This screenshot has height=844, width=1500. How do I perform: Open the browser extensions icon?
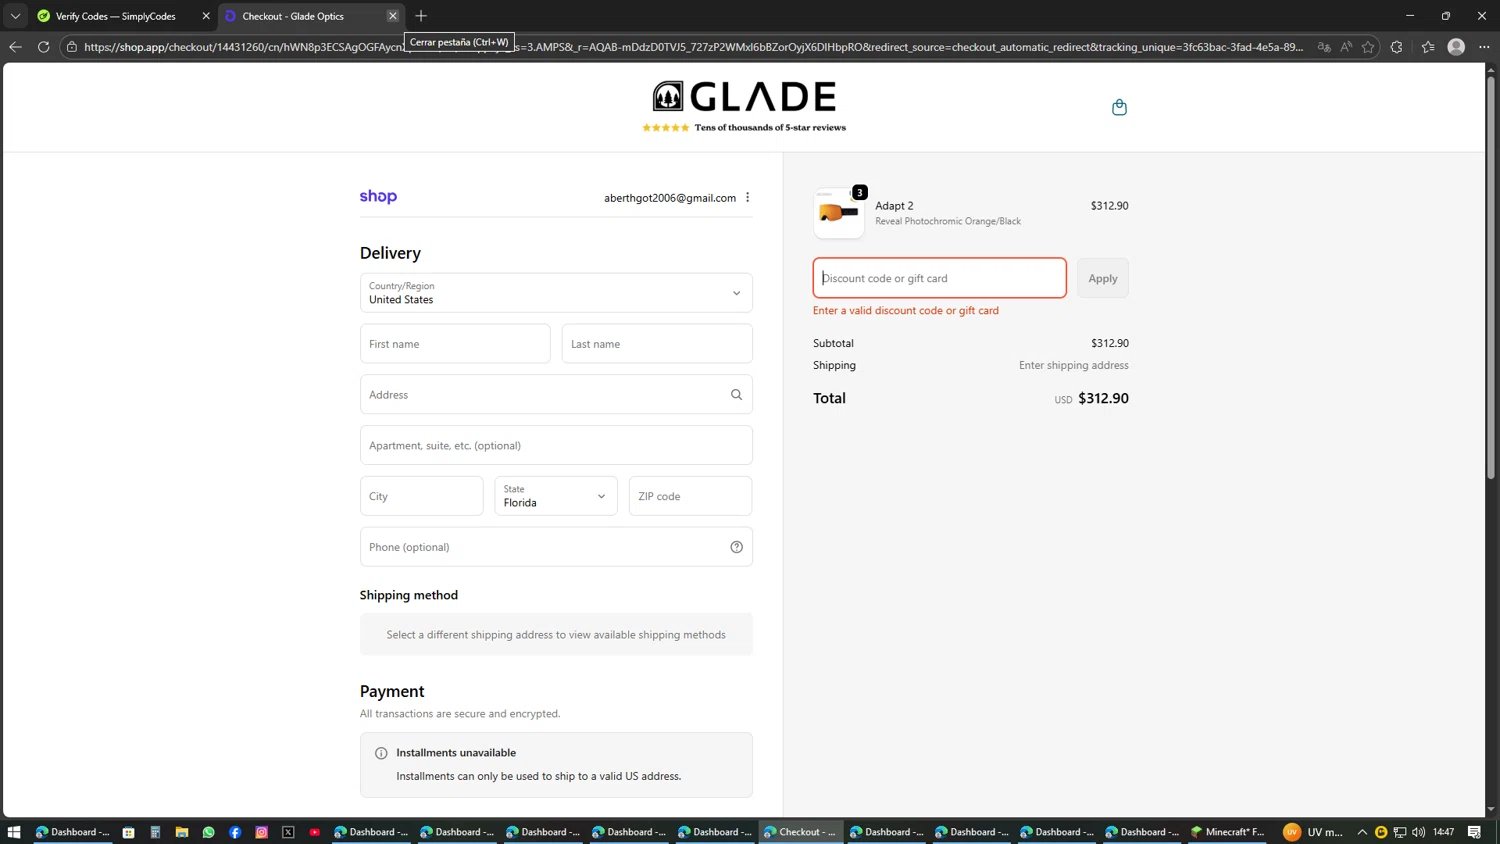1396,47
